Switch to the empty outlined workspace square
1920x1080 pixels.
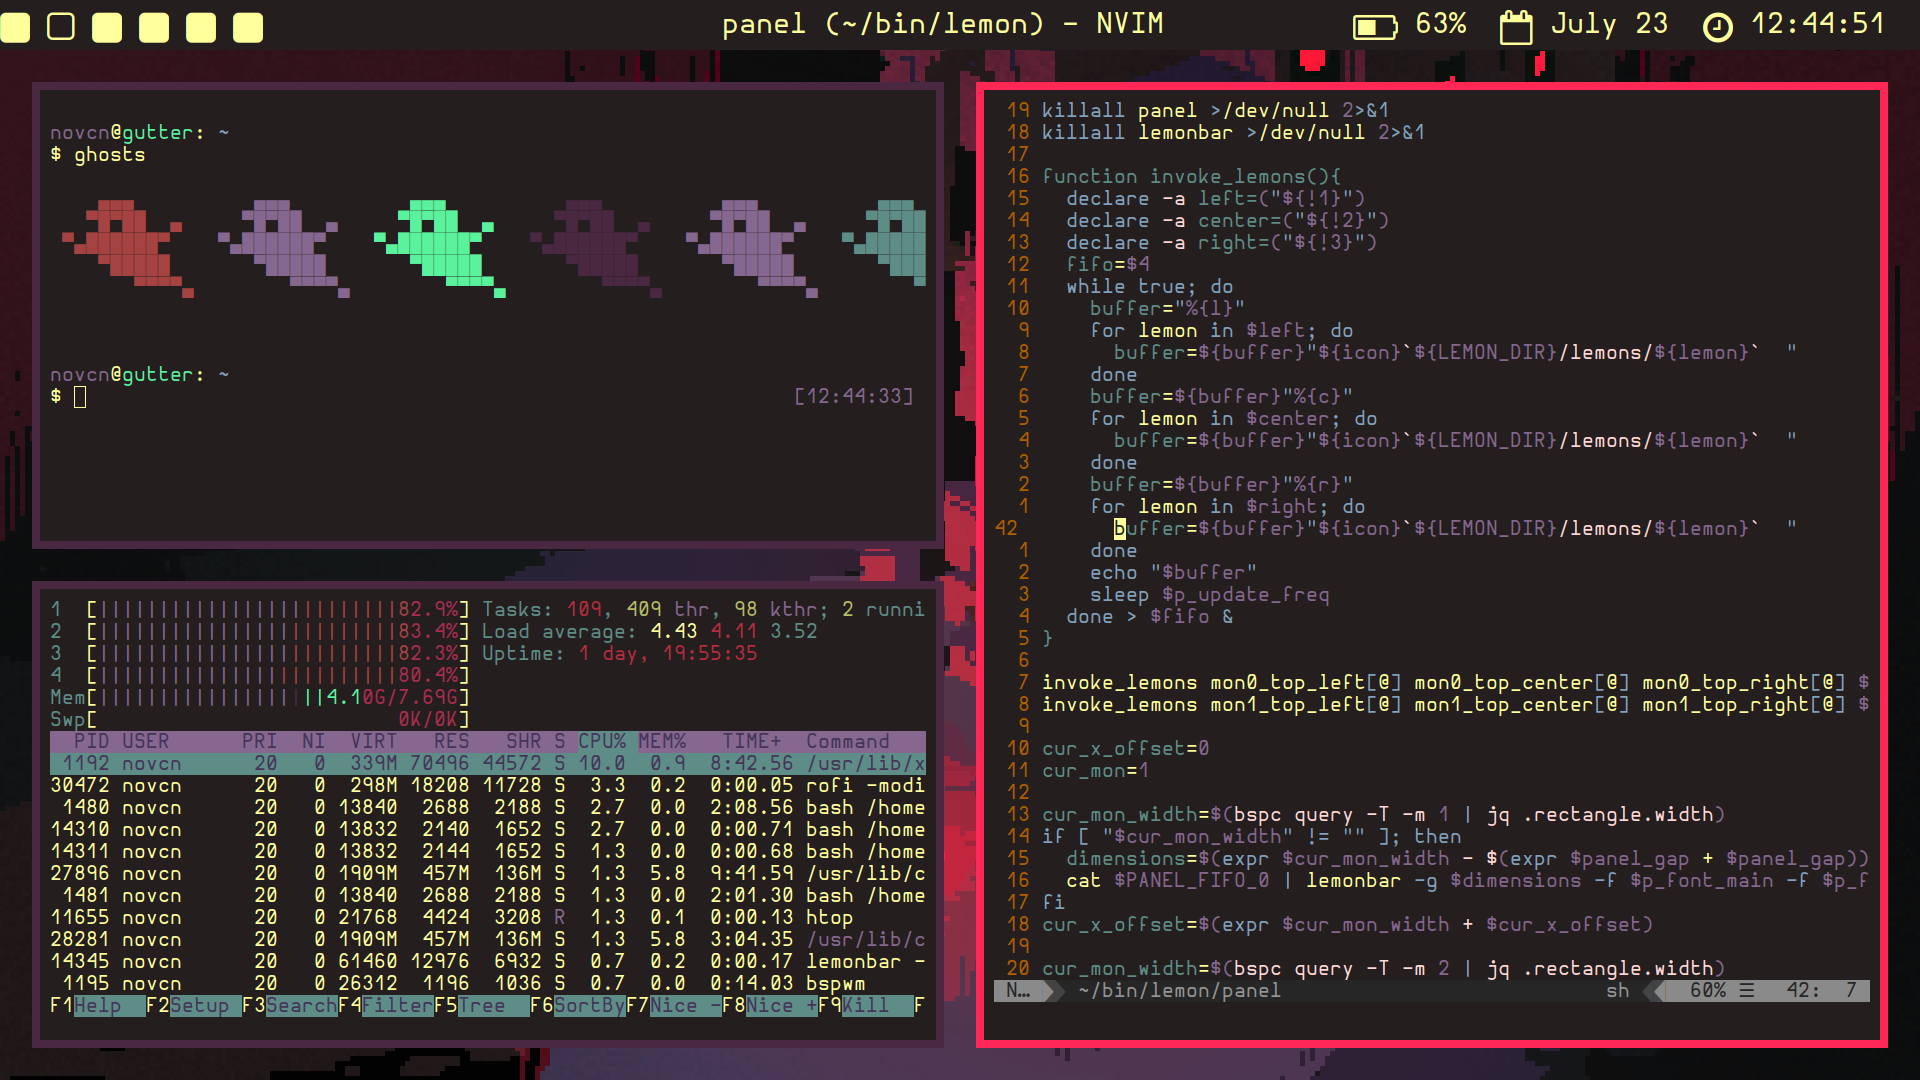coord(61,27)
